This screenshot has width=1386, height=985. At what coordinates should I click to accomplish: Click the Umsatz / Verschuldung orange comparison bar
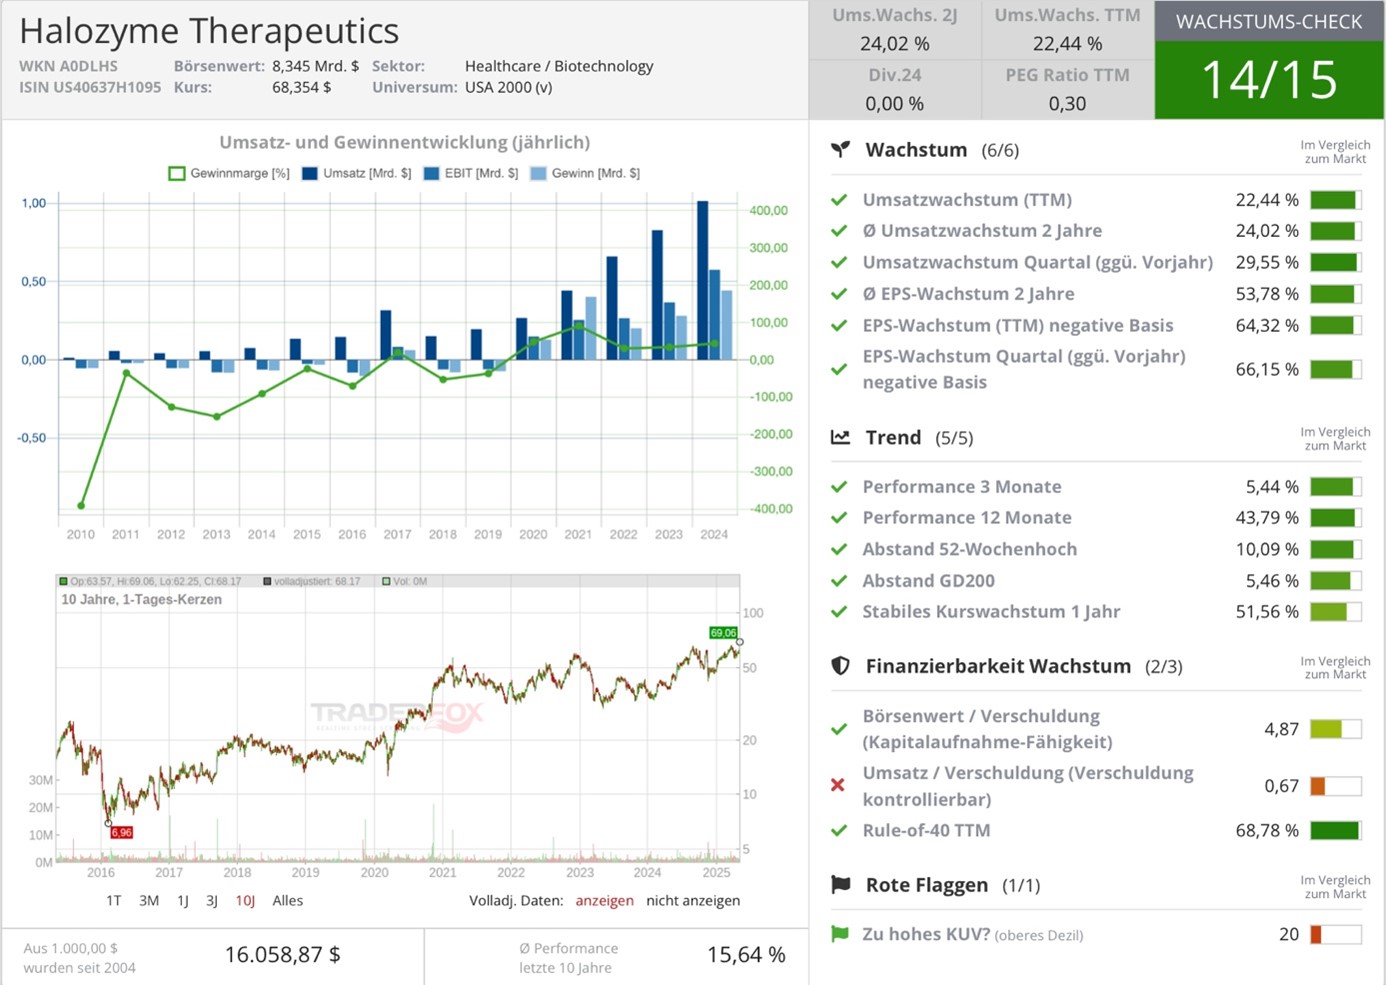coord(1335,786)
